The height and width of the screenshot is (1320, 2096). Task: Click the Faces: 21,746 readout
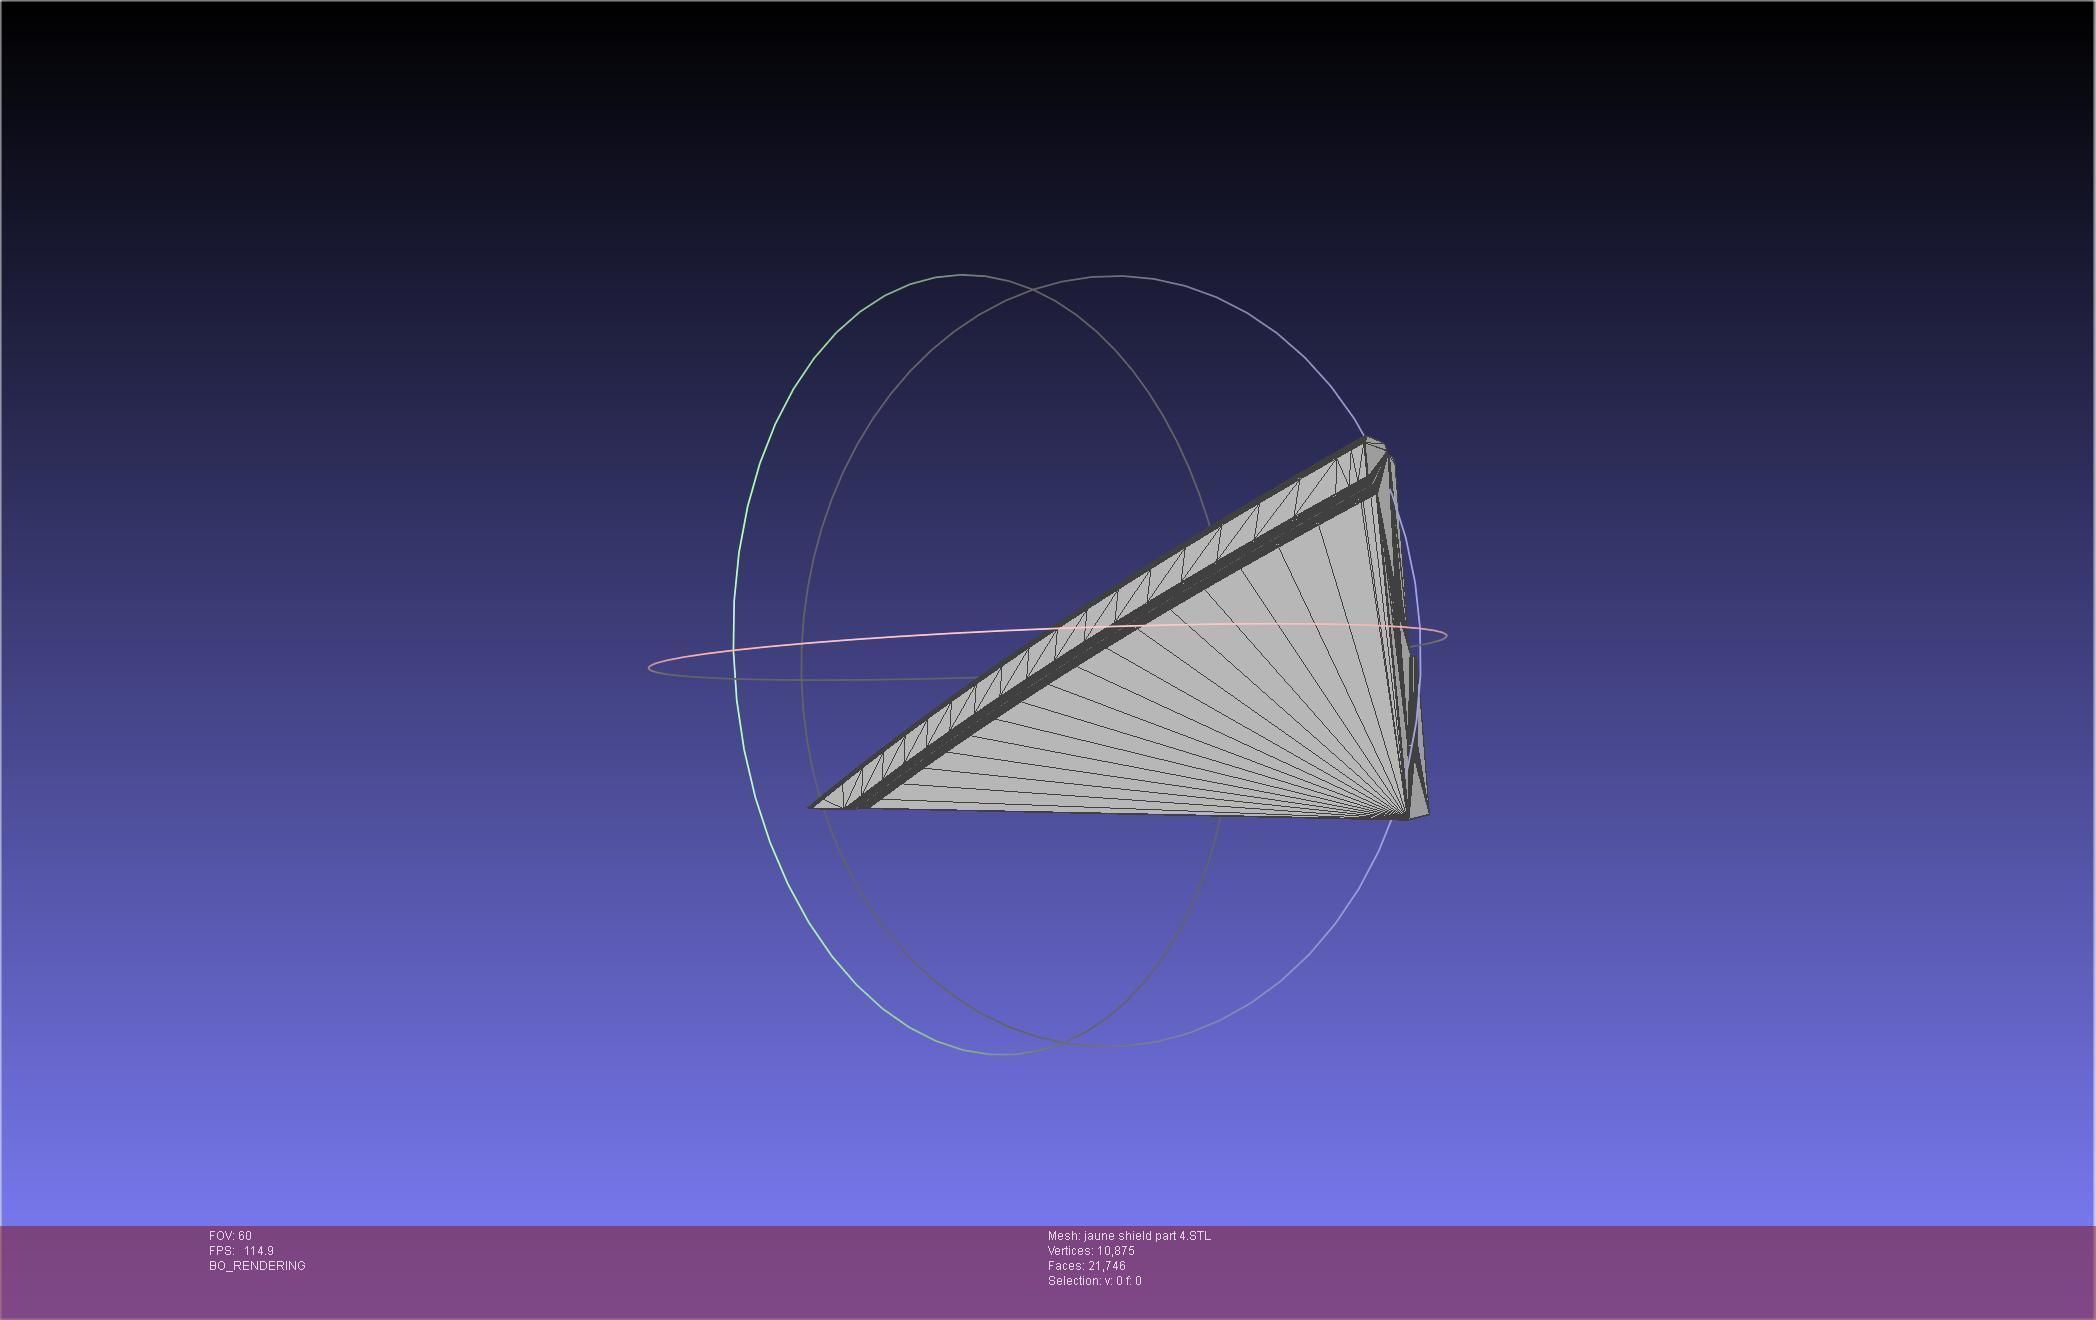click(x=1086, y=1266)
